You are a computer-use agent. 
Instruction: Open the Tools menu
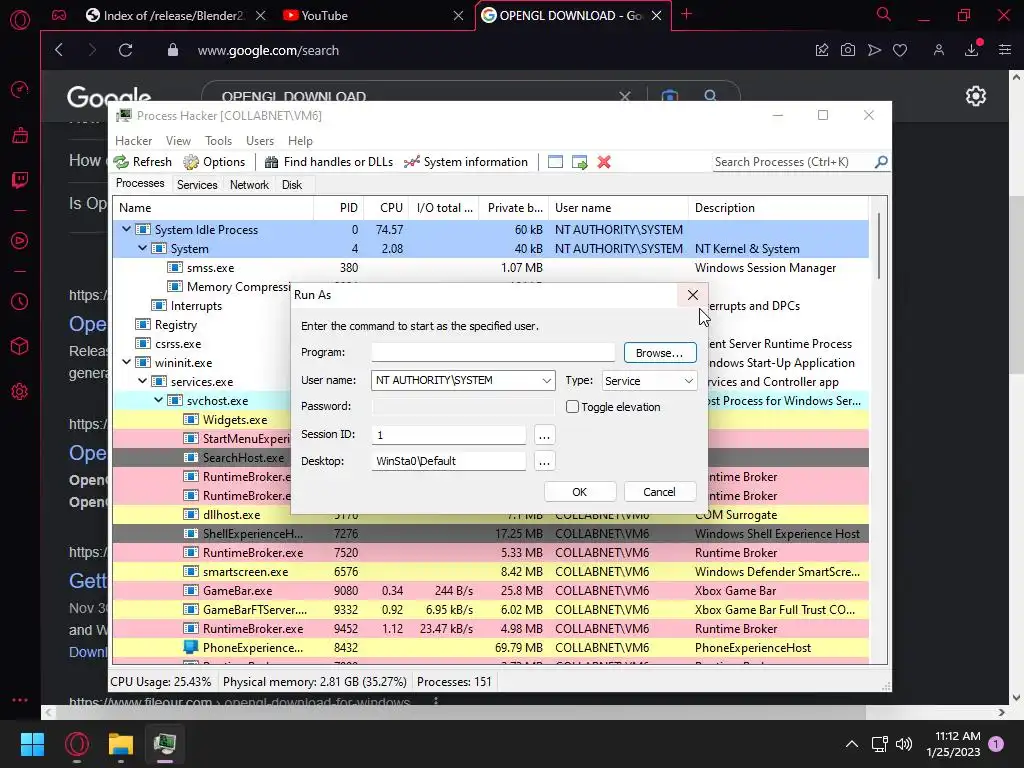218,141
